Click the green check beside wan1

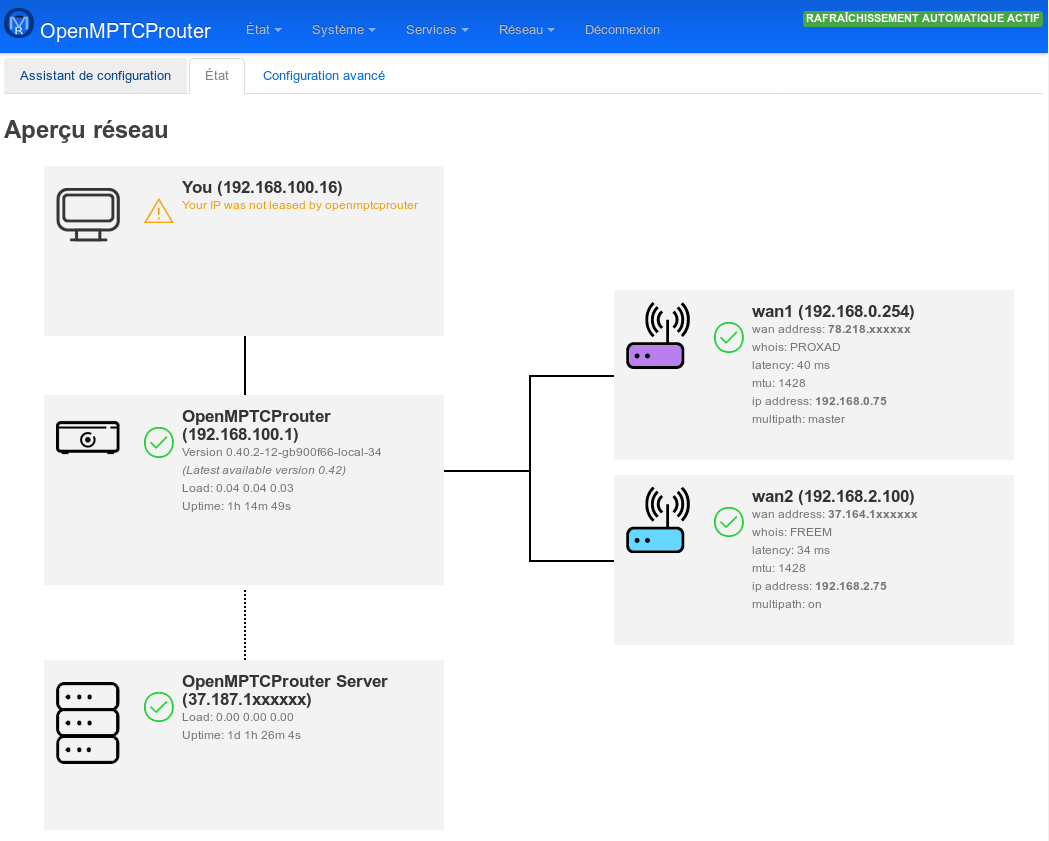729,337
